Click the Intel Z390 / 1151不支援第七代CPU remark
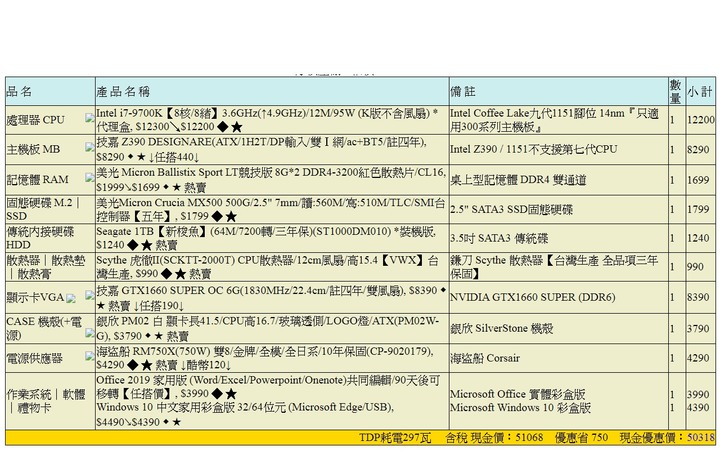This screenshot has height=455, width=720. (534, 149)
